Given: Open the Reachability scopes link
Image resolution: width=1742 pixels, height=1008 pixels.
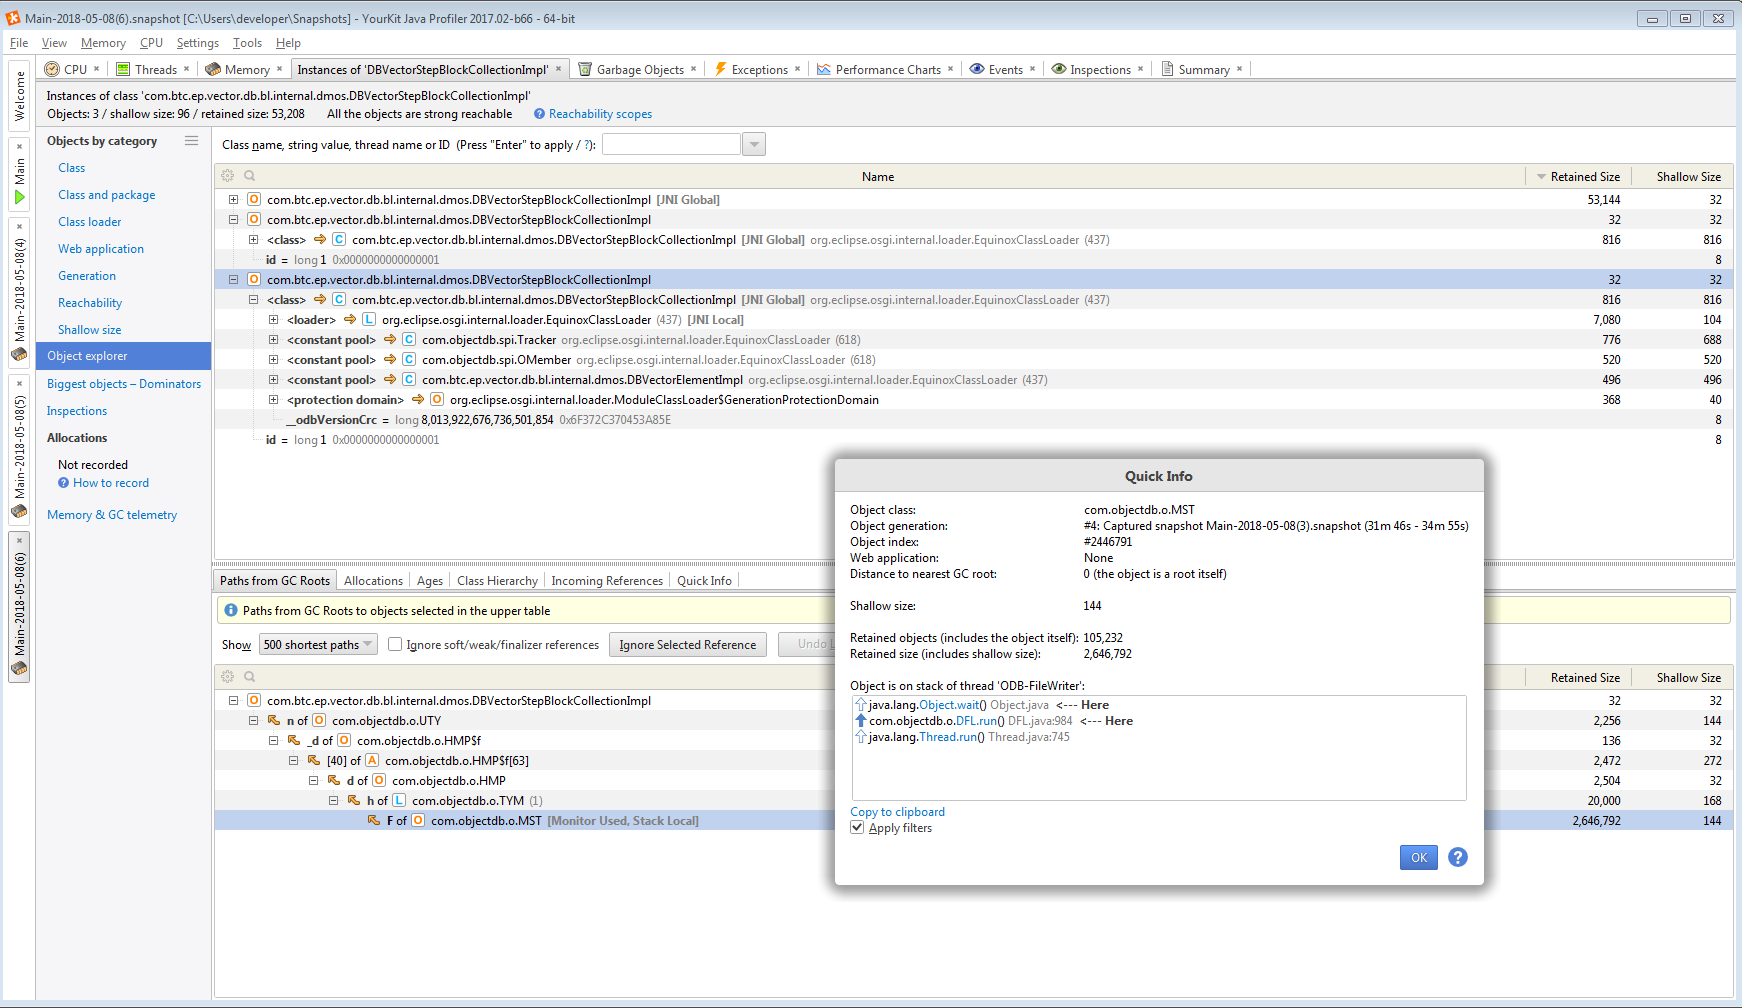Looking at the screenshot, I should pyautogui.click(x=600, y=114).
